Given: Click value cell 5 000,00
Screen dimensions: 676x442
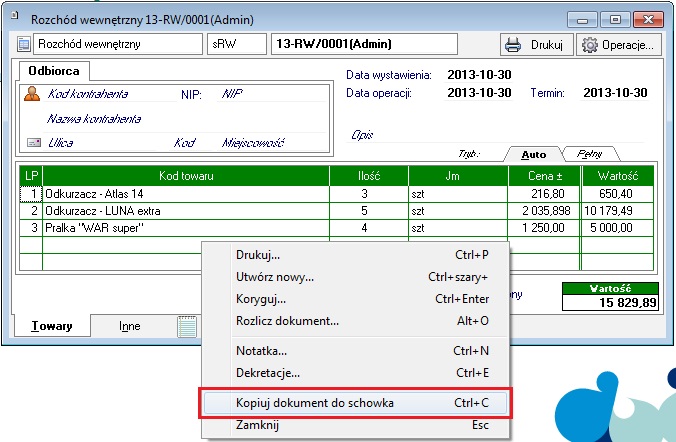Looking at the screenshot, I should [618, 228].
